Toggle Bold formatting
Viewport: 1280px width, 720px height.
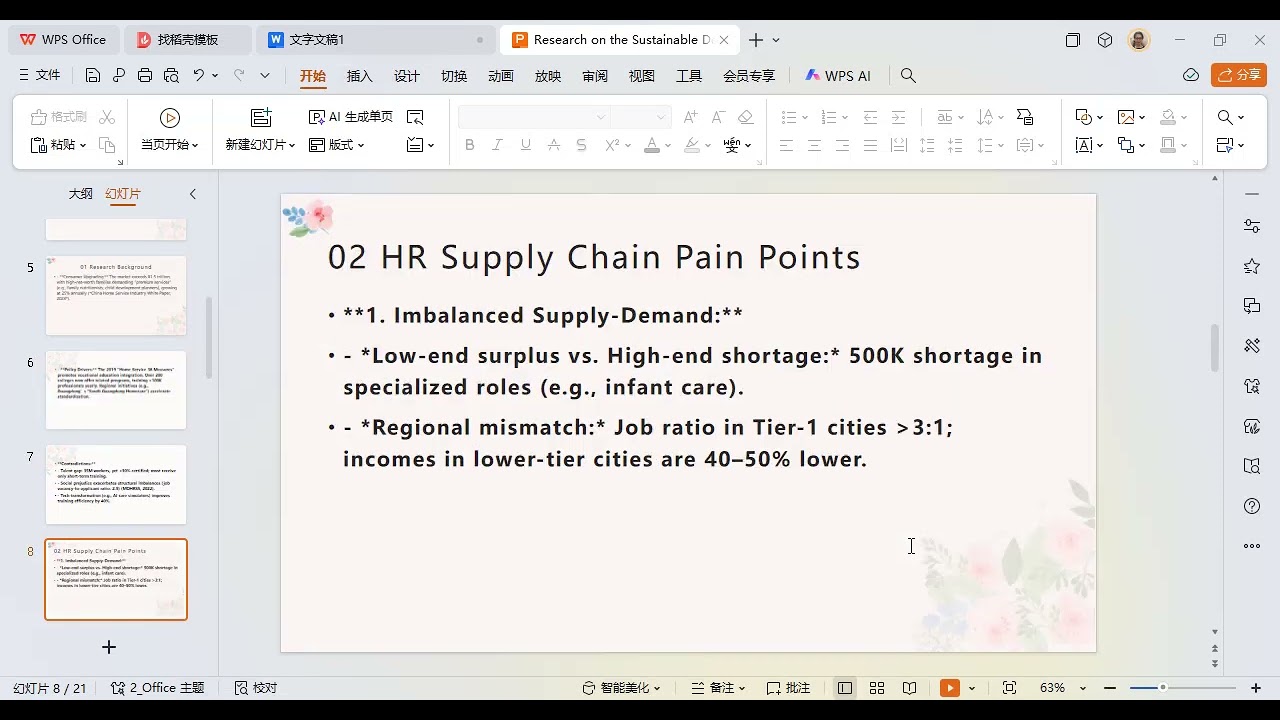coord(469,145)
